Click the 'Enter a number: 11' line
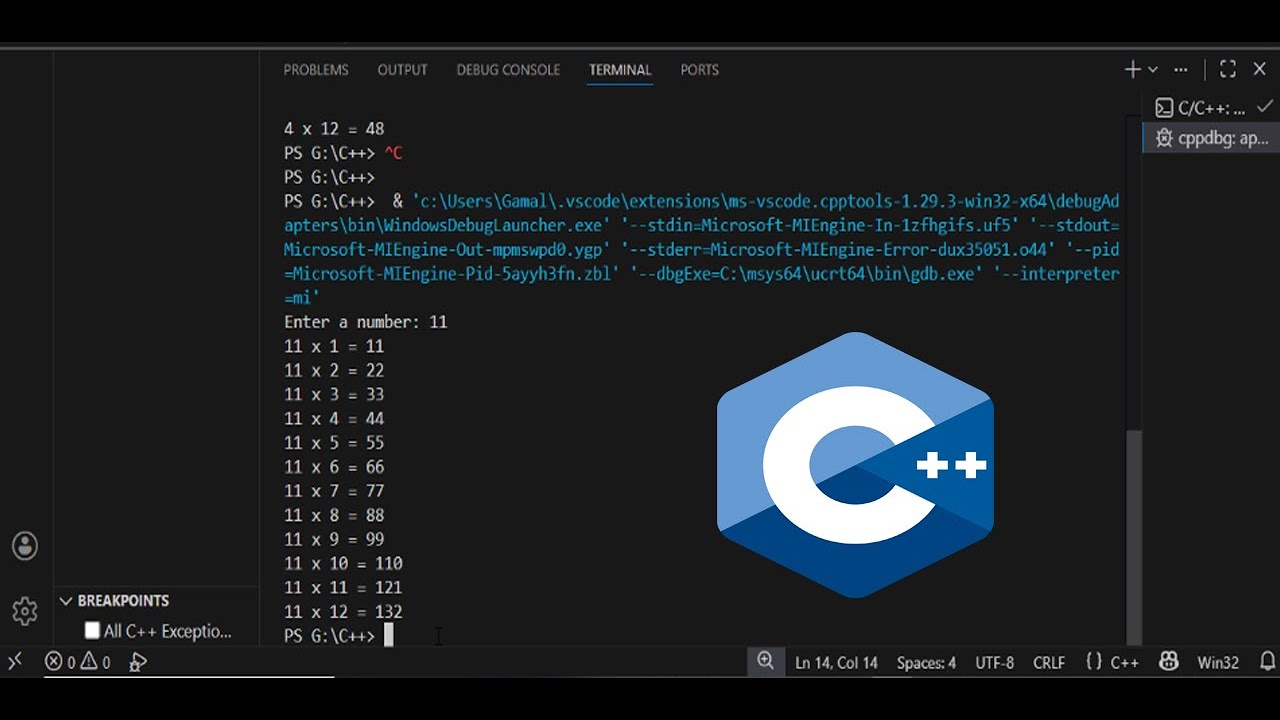The width and height of the screenshot is (1280, 720). pos(365,321)
